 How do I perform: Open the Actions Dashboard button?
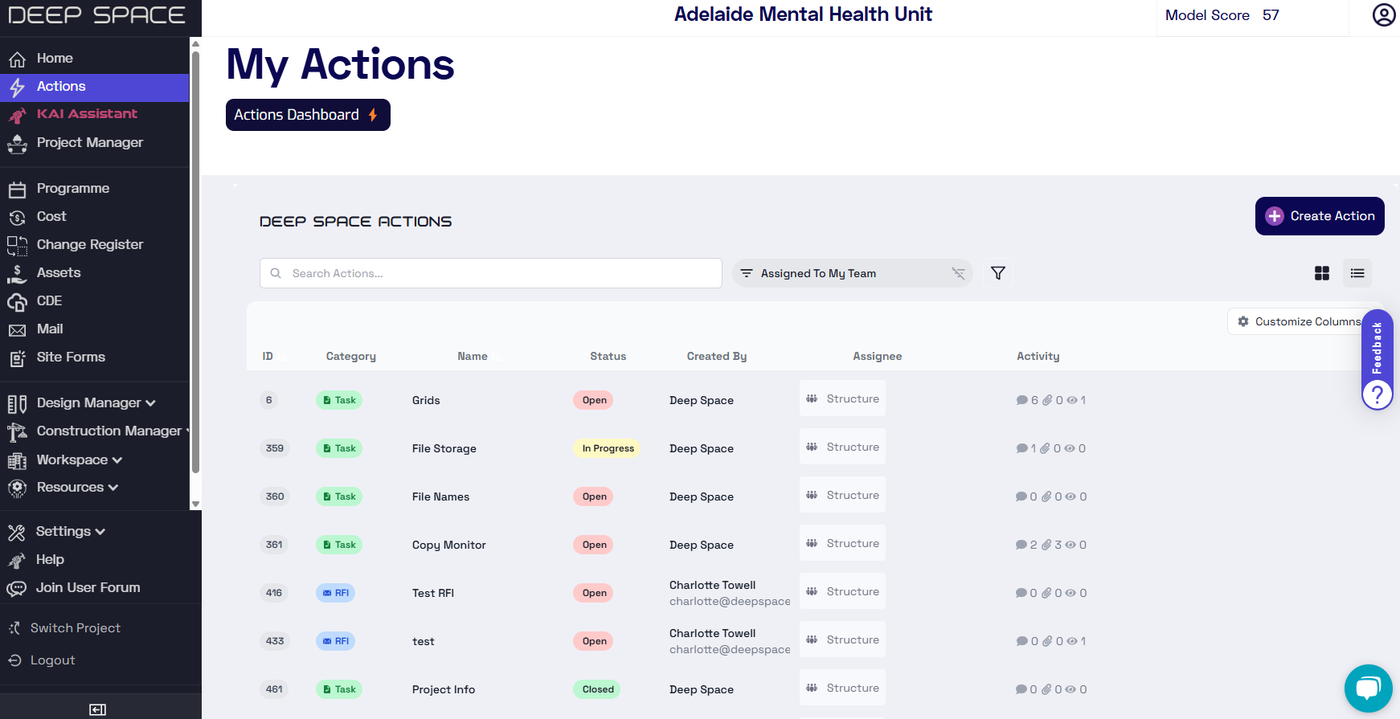pyautogui.click(x=308, y=115)
